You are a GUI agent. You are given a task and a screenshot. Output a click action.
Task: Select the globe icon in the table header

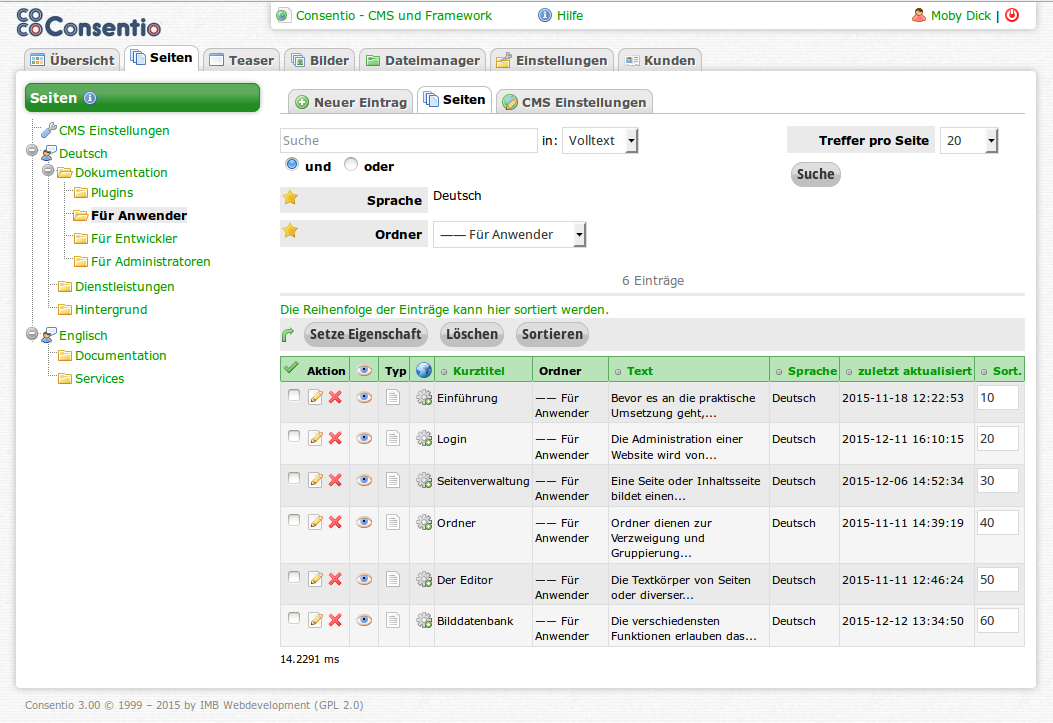[x=422, y=369]
